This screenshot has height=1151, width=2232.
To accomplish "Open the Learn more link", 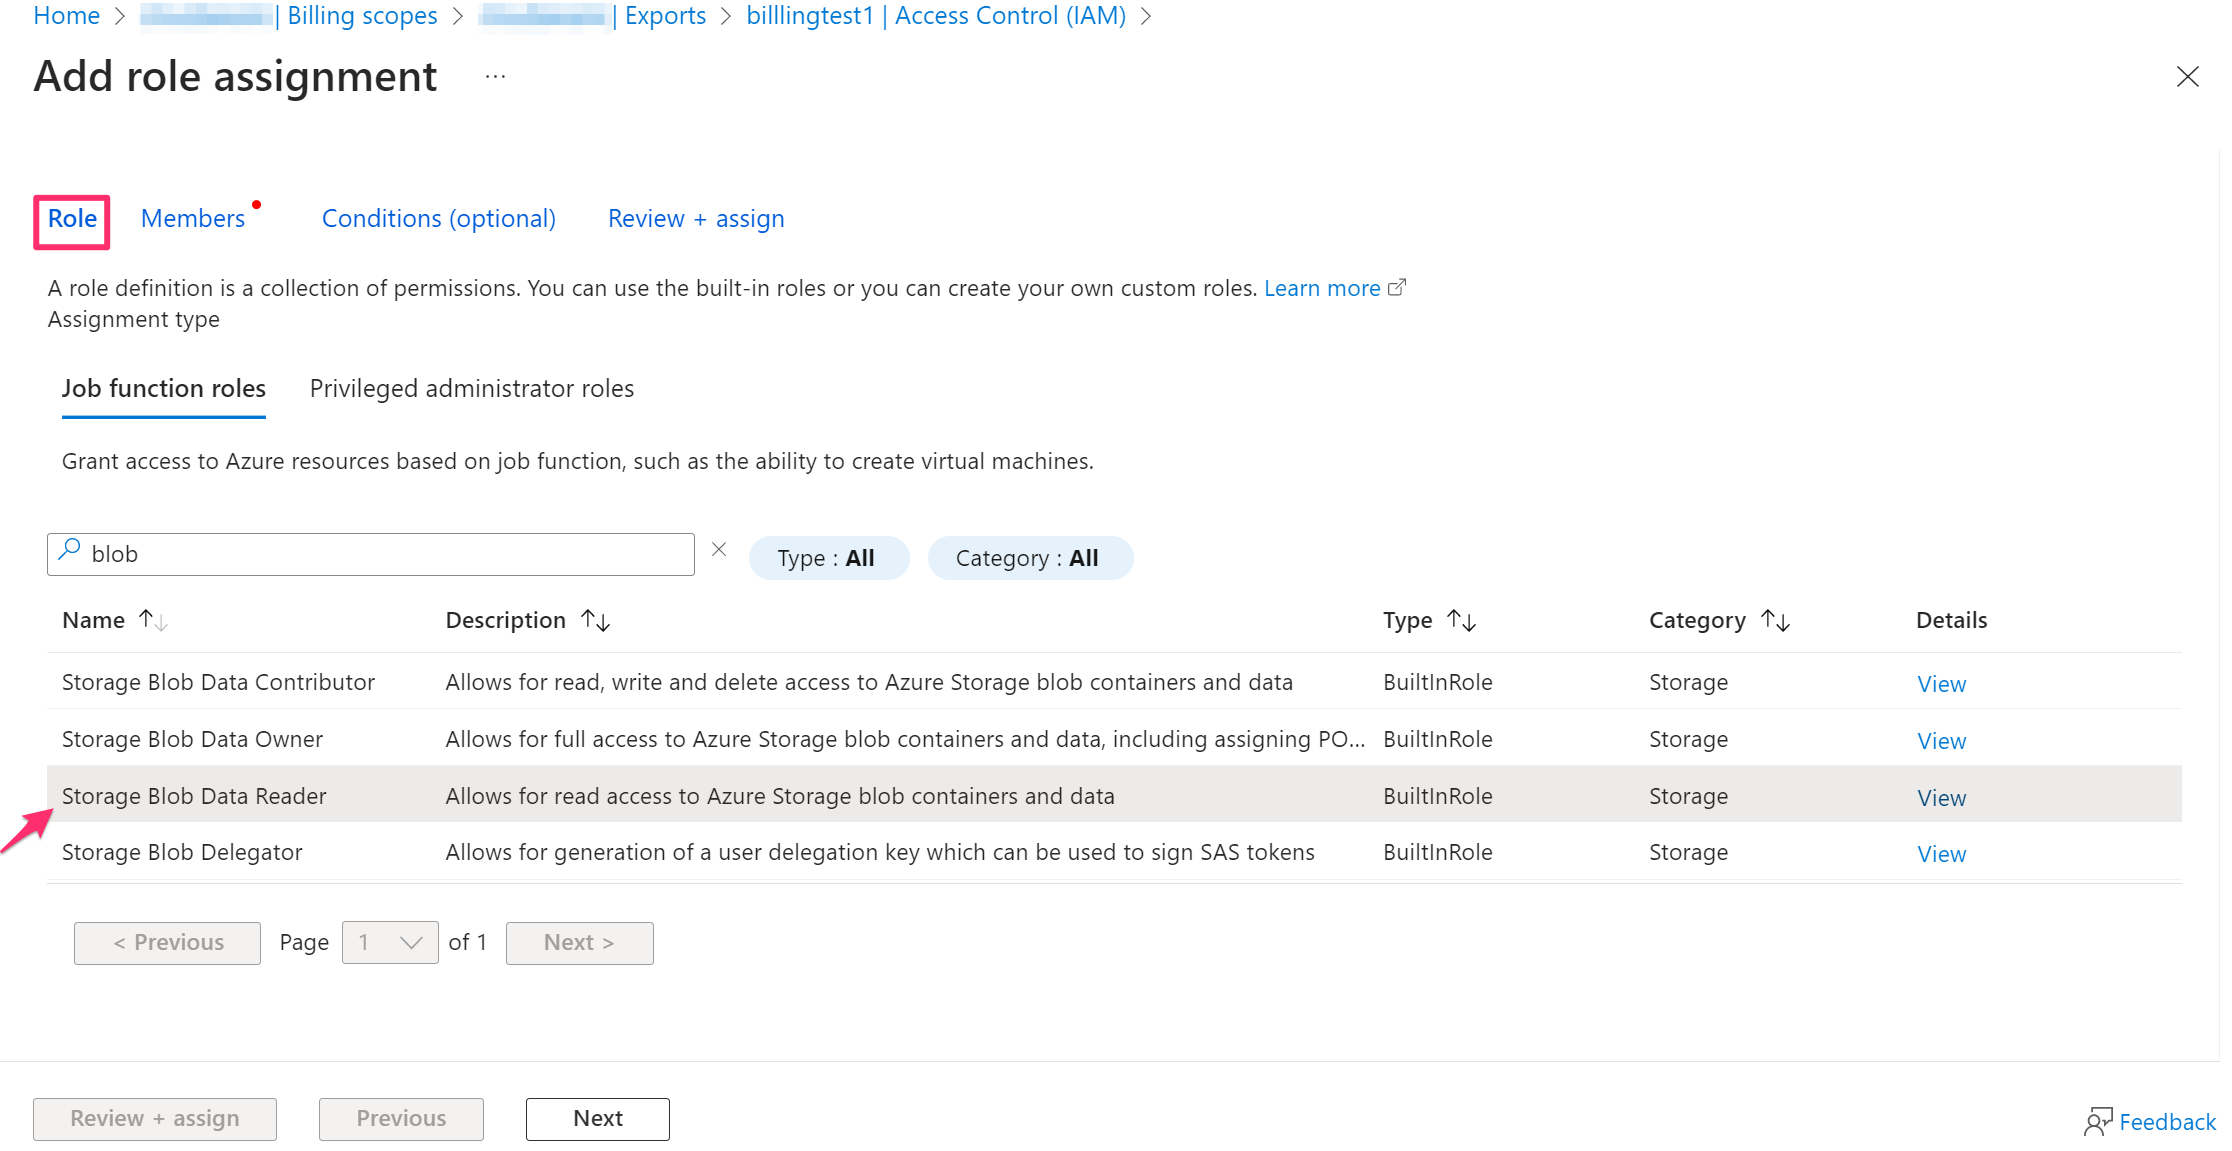I will tap(1322, 289).
